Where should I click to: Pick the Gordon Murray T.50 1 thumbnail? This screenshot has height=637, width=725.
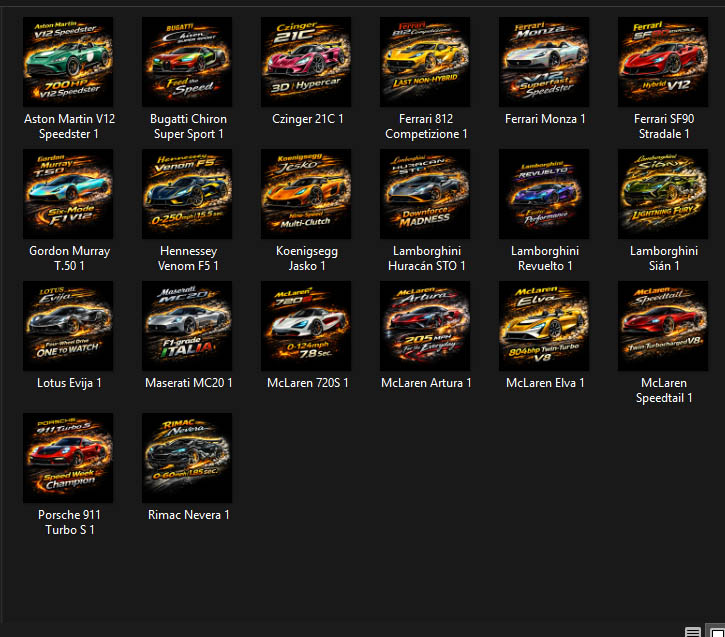(x=68, y=194)
